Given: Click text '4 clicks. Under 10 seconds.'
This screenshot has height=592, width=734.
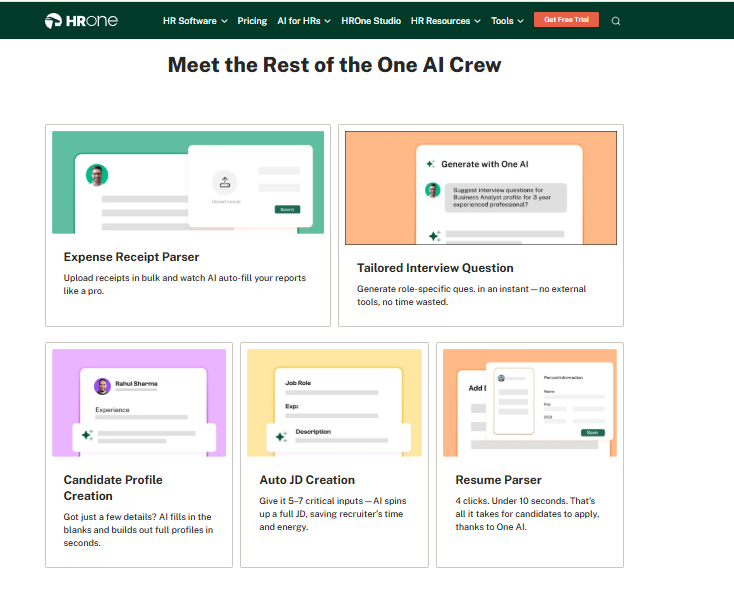Looking at the screenshot, I should pos(512,501).
